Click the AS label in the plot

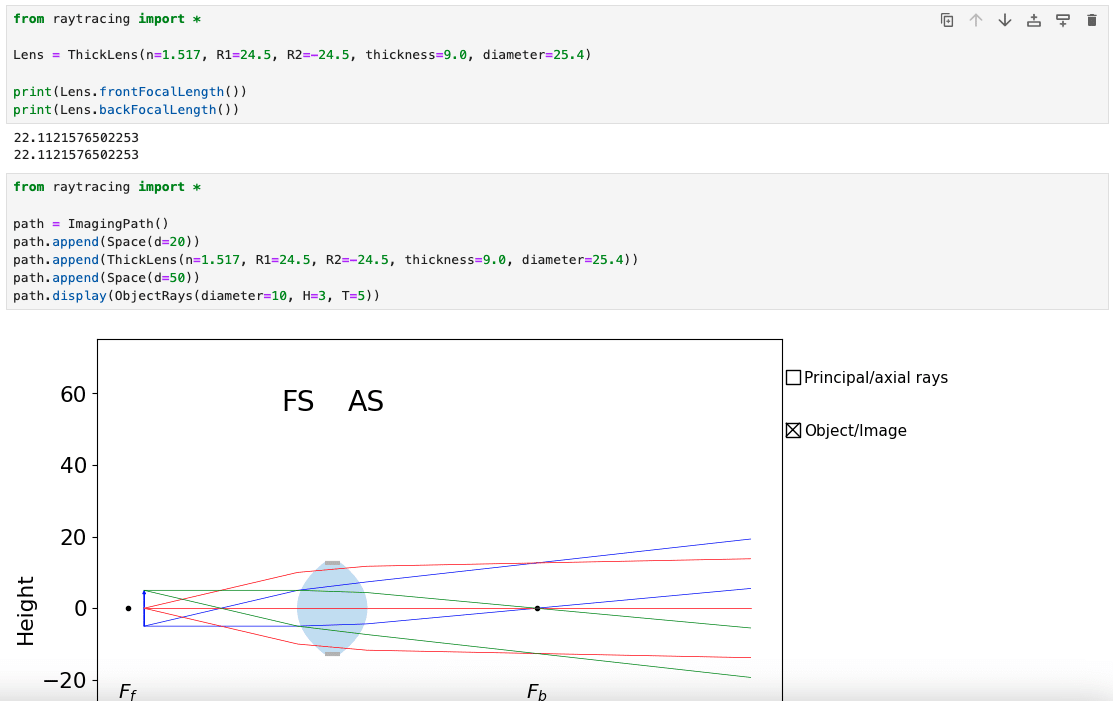(x=366, y=402)
